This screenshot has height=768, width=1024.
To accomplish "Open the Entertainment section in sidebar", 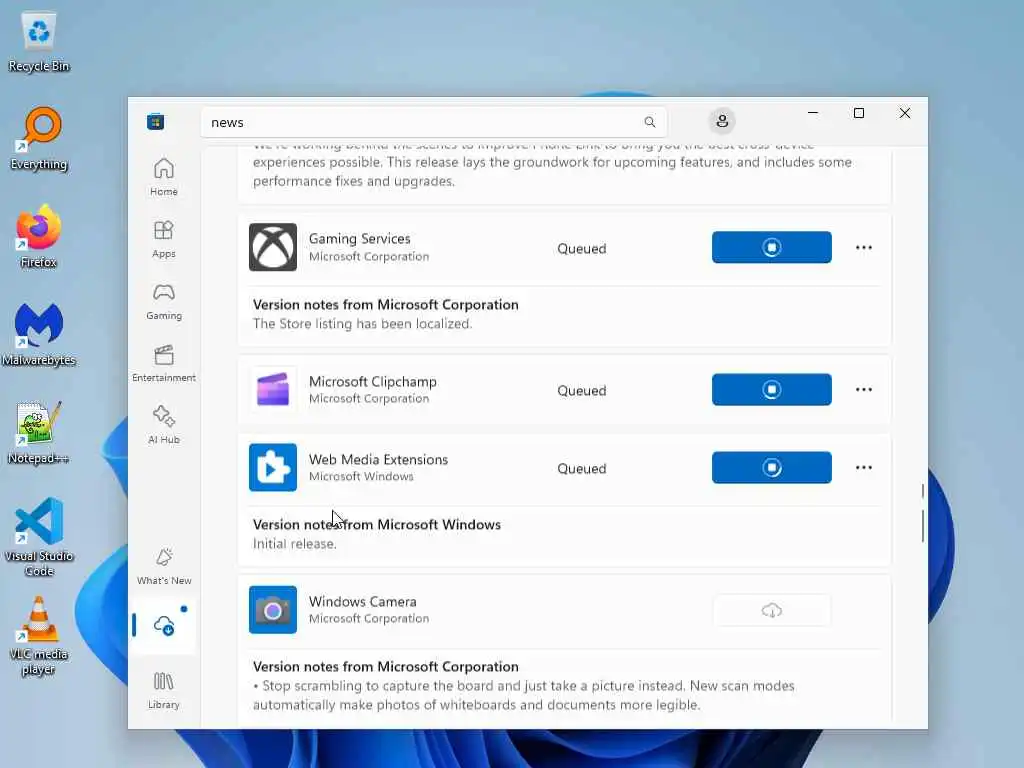I will (164, 363).
